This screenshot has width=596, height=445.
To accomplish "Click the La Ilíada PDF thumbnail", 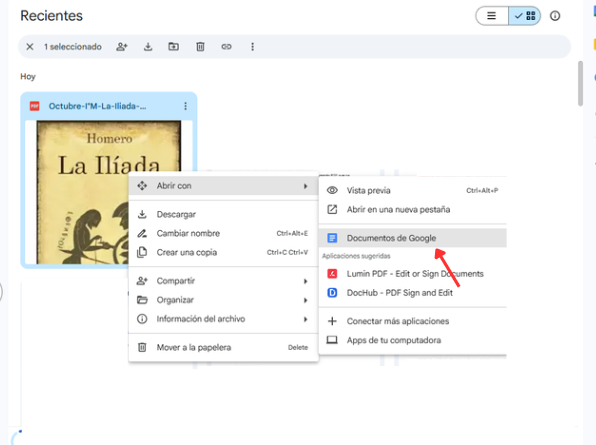I will point(109,192).
